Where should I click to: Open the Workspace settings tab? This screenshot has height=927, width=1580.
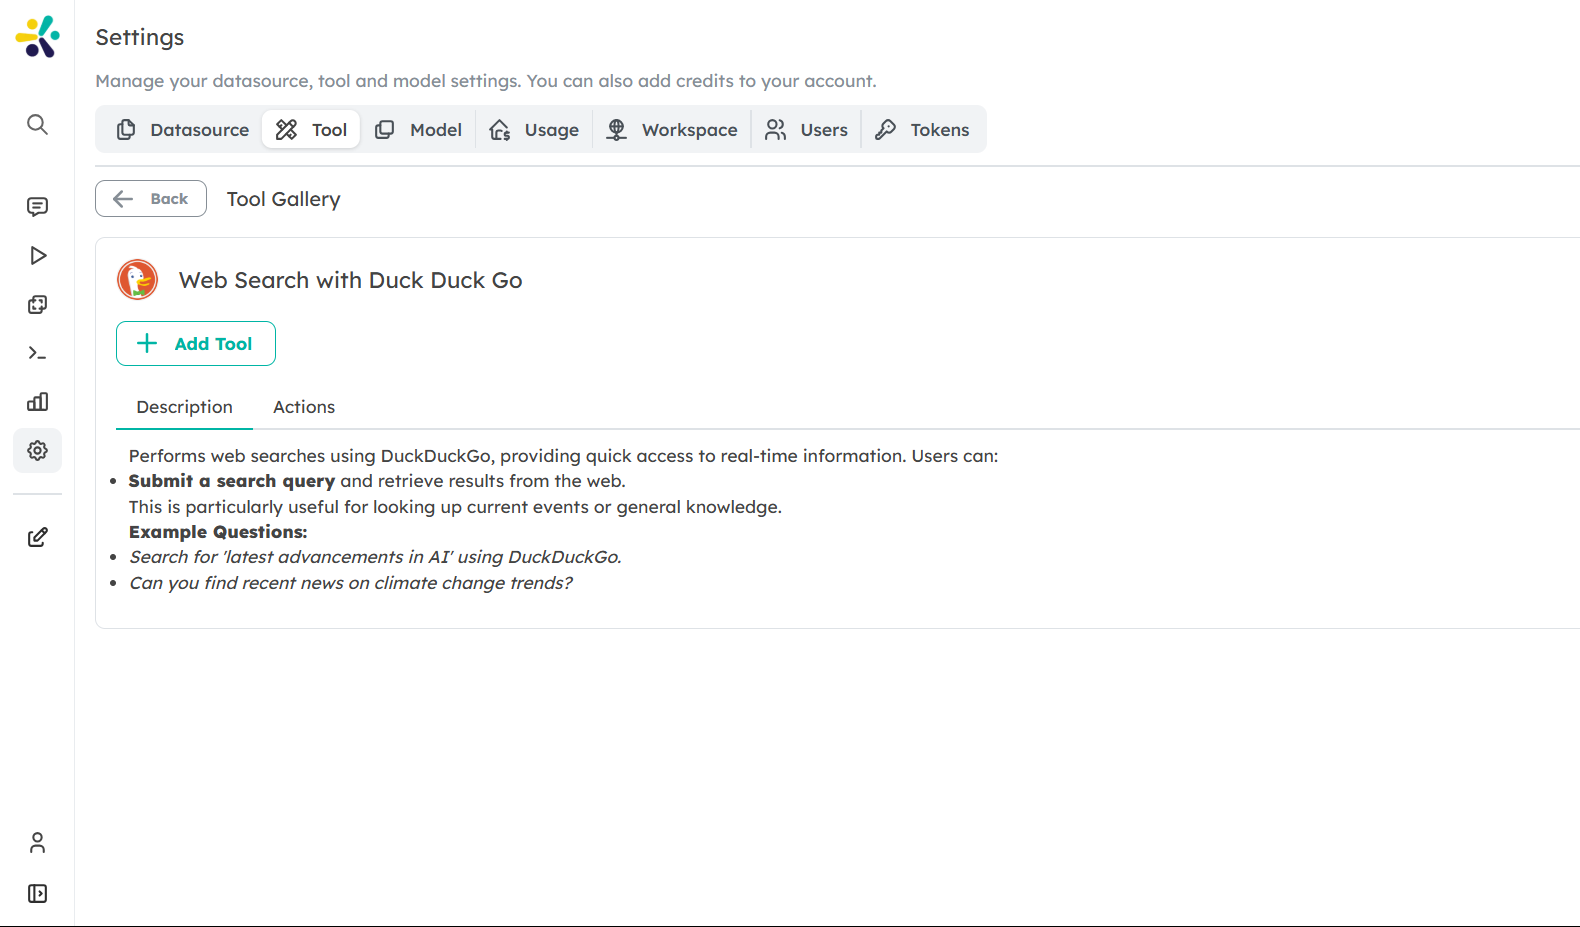tap(672, 130)
